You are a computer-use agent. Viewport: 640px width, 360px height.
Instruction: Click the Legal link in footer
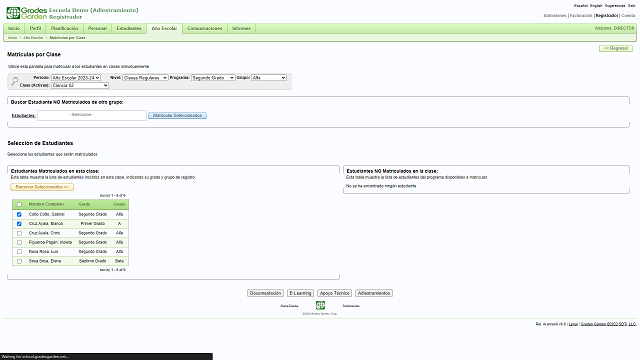(573, 324)
